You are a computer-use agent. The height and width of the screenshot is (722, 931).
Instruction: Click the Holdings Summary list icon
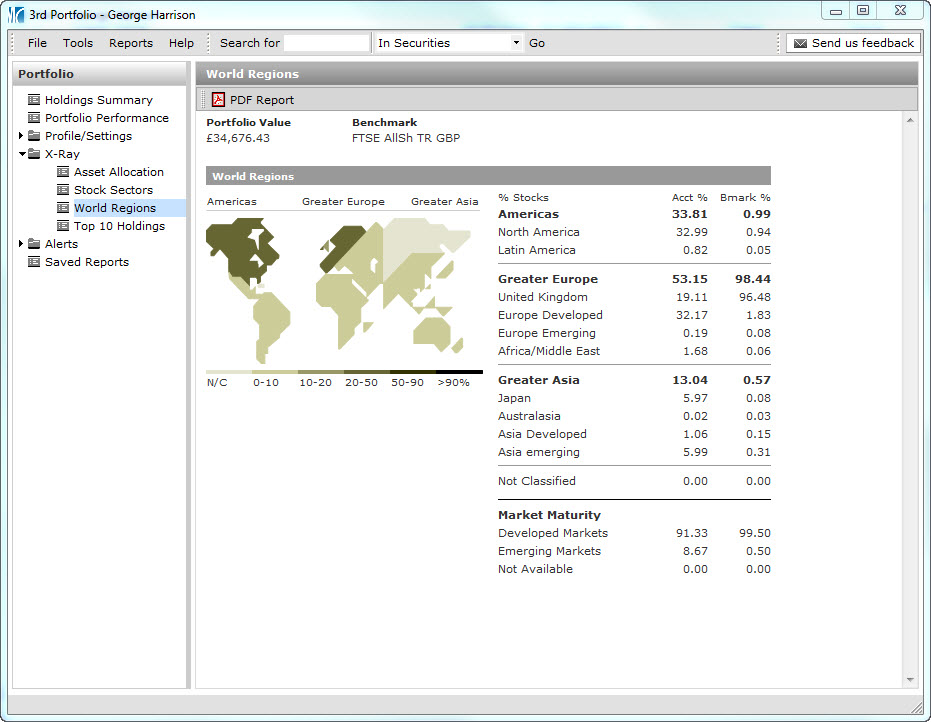click(34, 100)
